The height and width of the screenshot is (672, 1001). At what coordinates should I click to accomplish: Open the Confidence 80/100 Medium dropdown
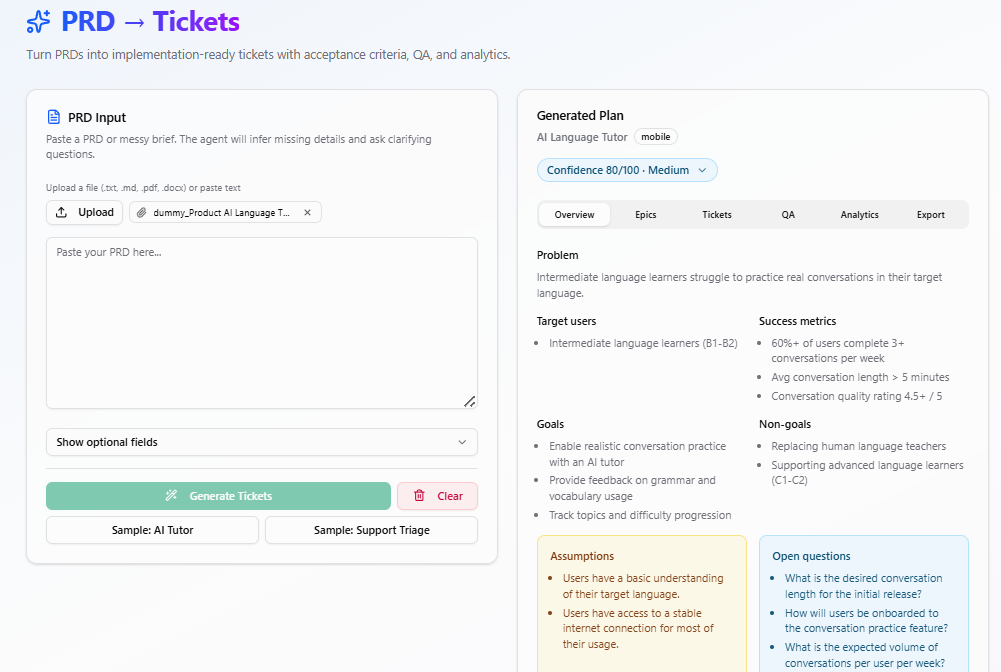coord(626,170)
